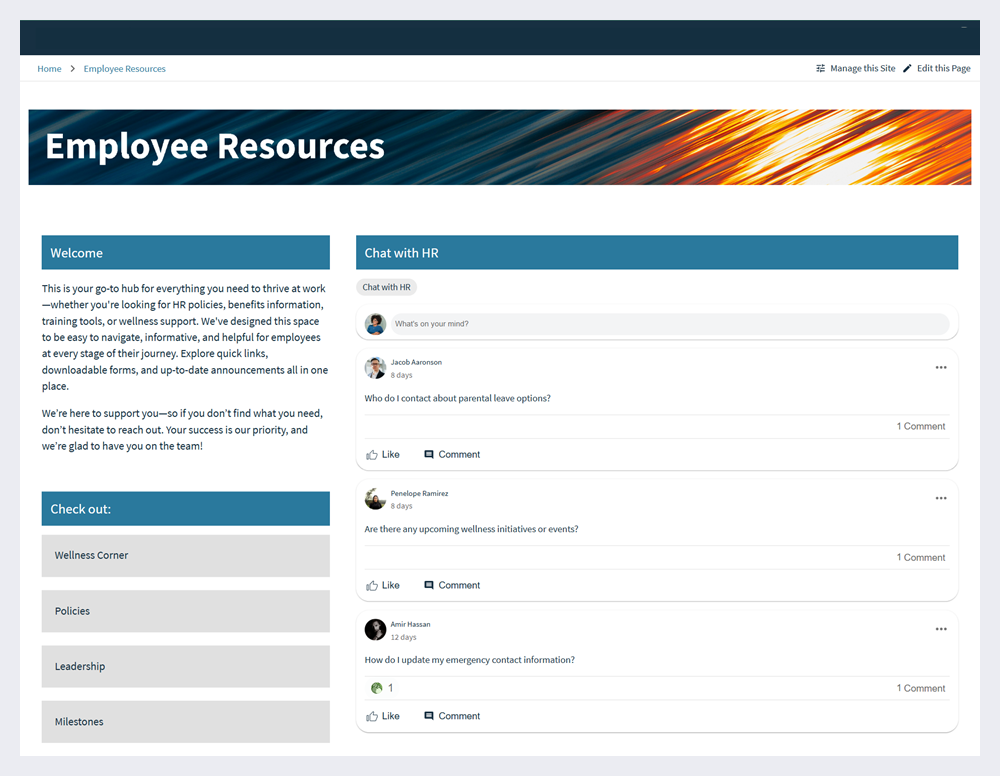
Task: Click Penelope Ramirez's profile picture
Action: 375,499
